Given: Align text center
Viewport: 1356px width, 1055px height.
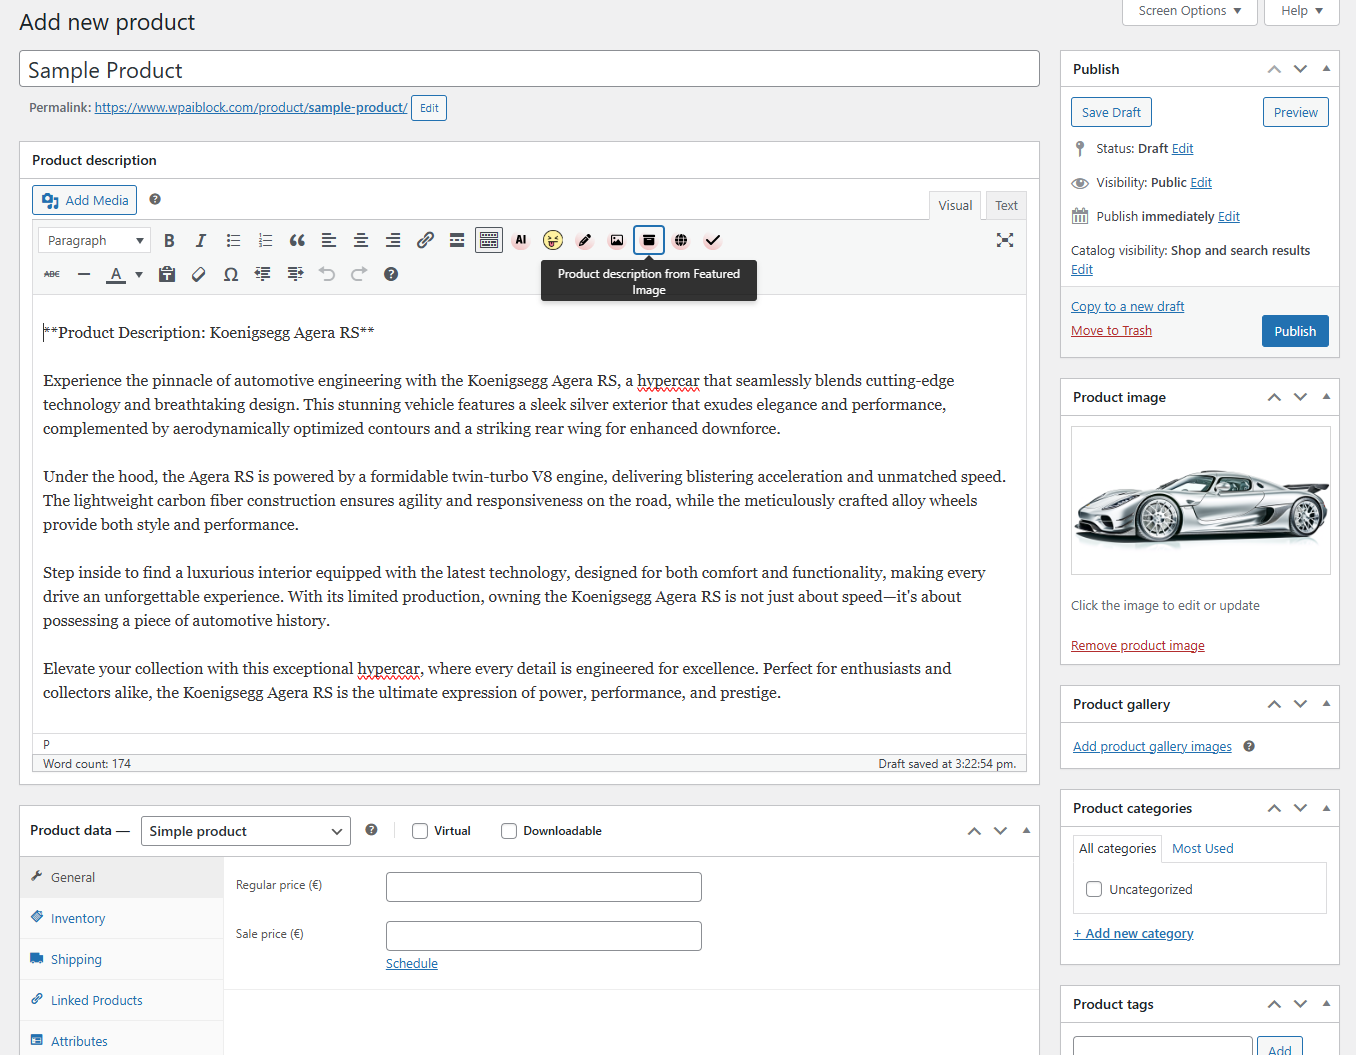Looking at the screenshot, I should pyautogui.click(x=361, y=240).
